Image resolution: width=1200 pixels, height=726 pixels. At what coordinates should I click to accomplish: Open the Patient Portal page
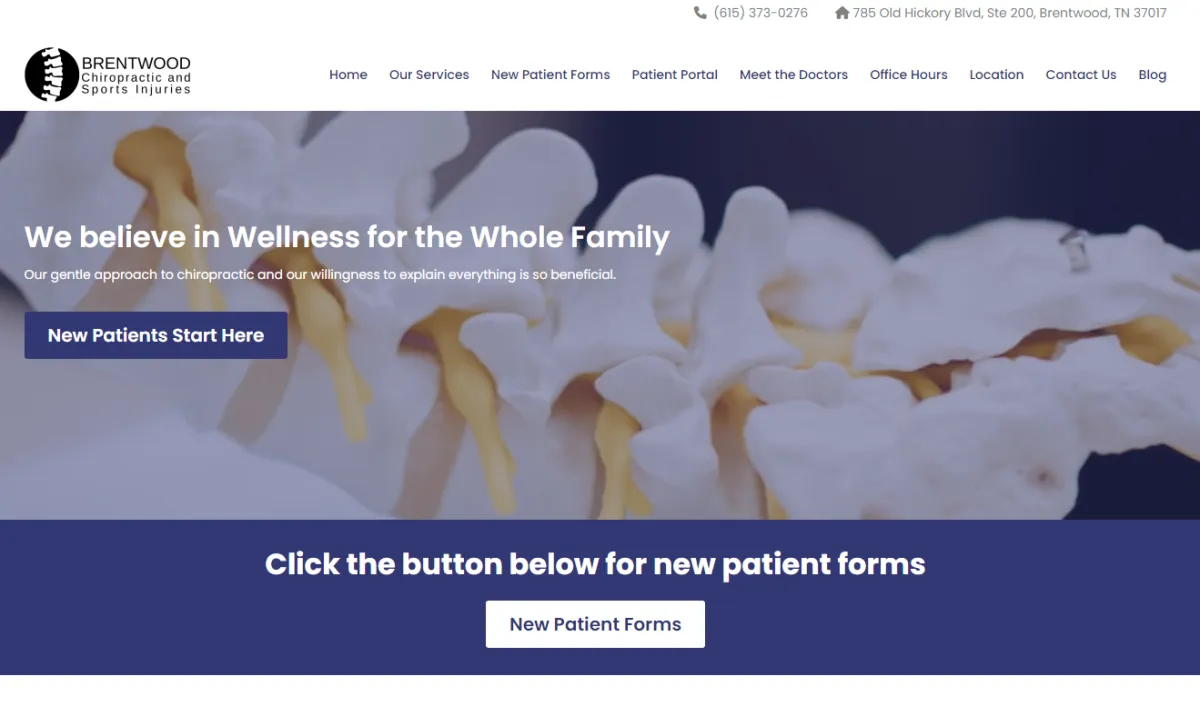[675, 75]
